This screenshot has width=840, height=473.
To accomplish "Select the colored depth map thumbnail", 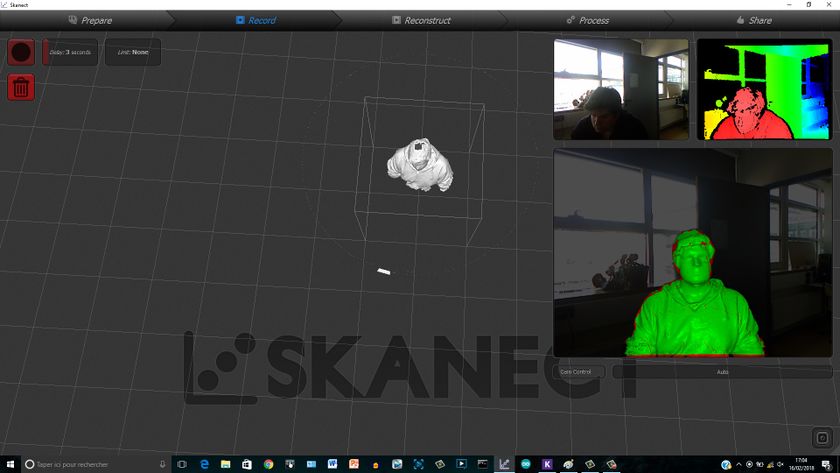I will pyautogui.click(x=764, y=89).
